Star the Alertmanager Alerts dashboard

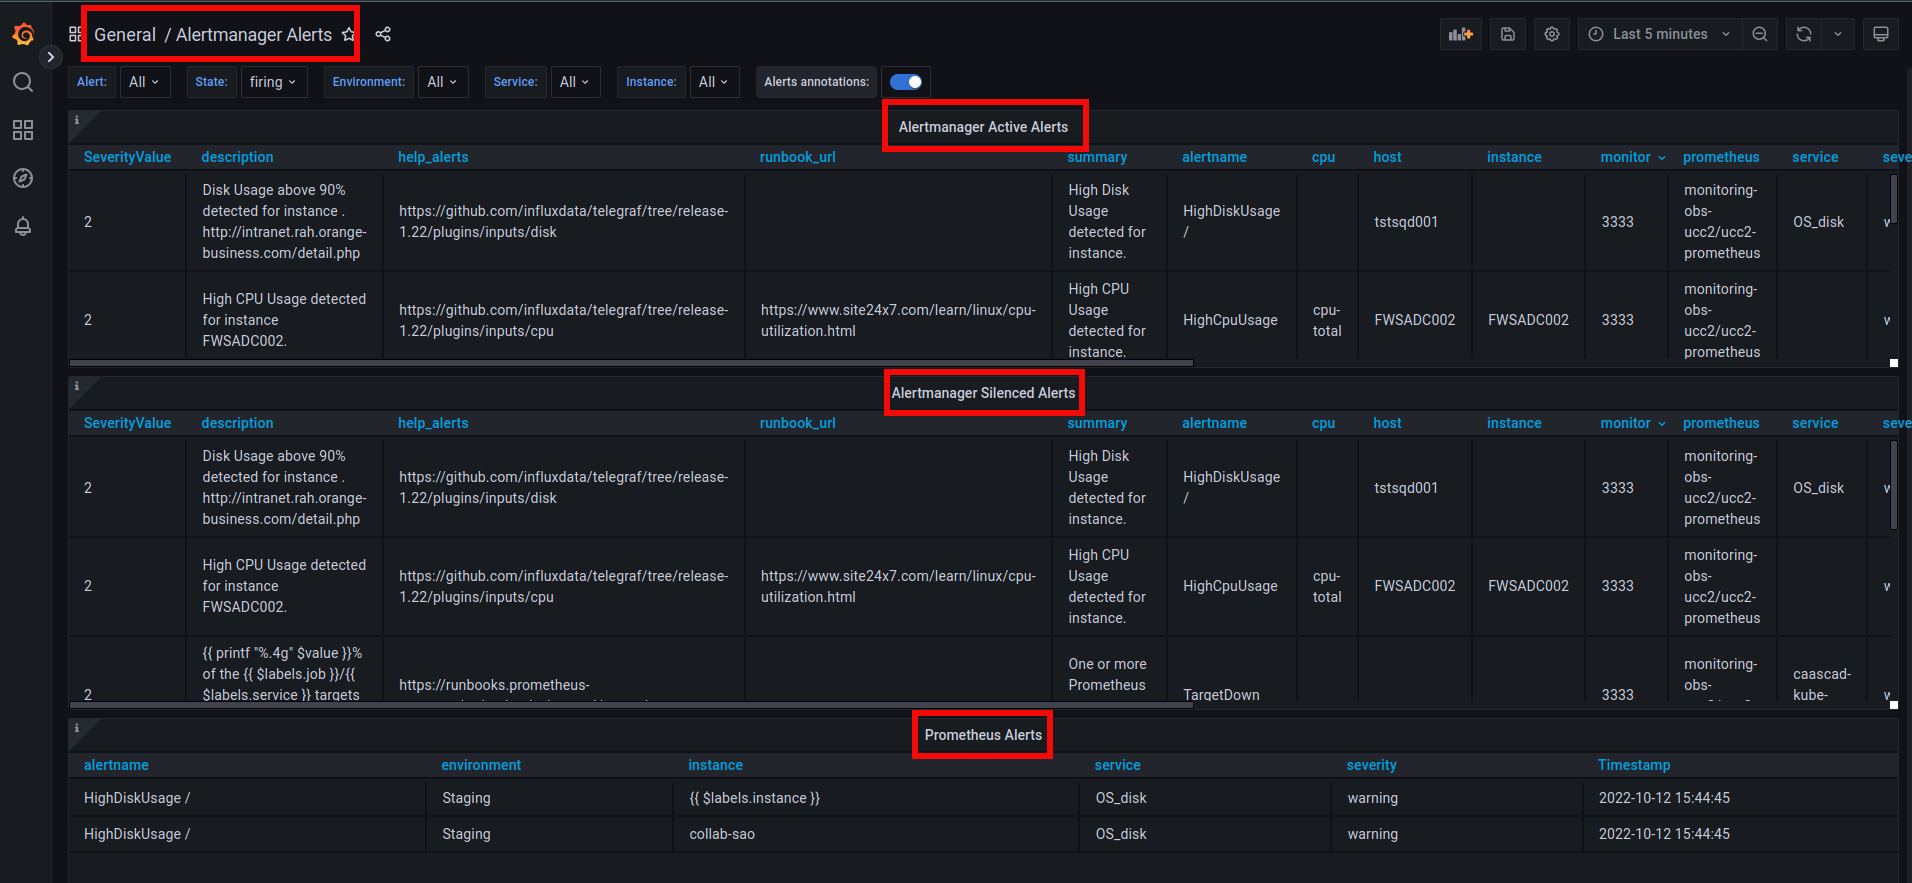[348, 34]
